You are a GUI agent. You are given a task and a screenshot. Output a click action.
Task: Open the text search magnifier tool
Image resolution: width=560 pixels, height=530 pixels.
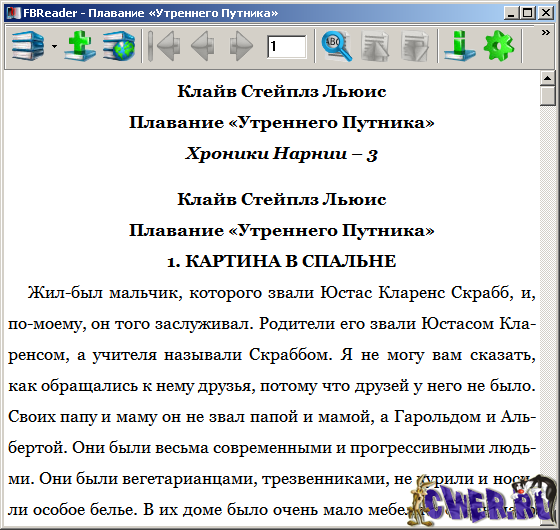click(x=336, y=46)
